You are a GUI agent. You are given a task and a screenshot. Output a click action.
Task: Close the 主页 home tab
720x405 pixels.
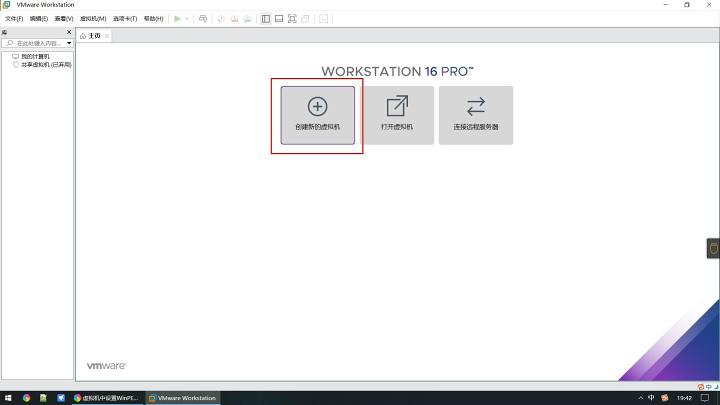[107, 36]
